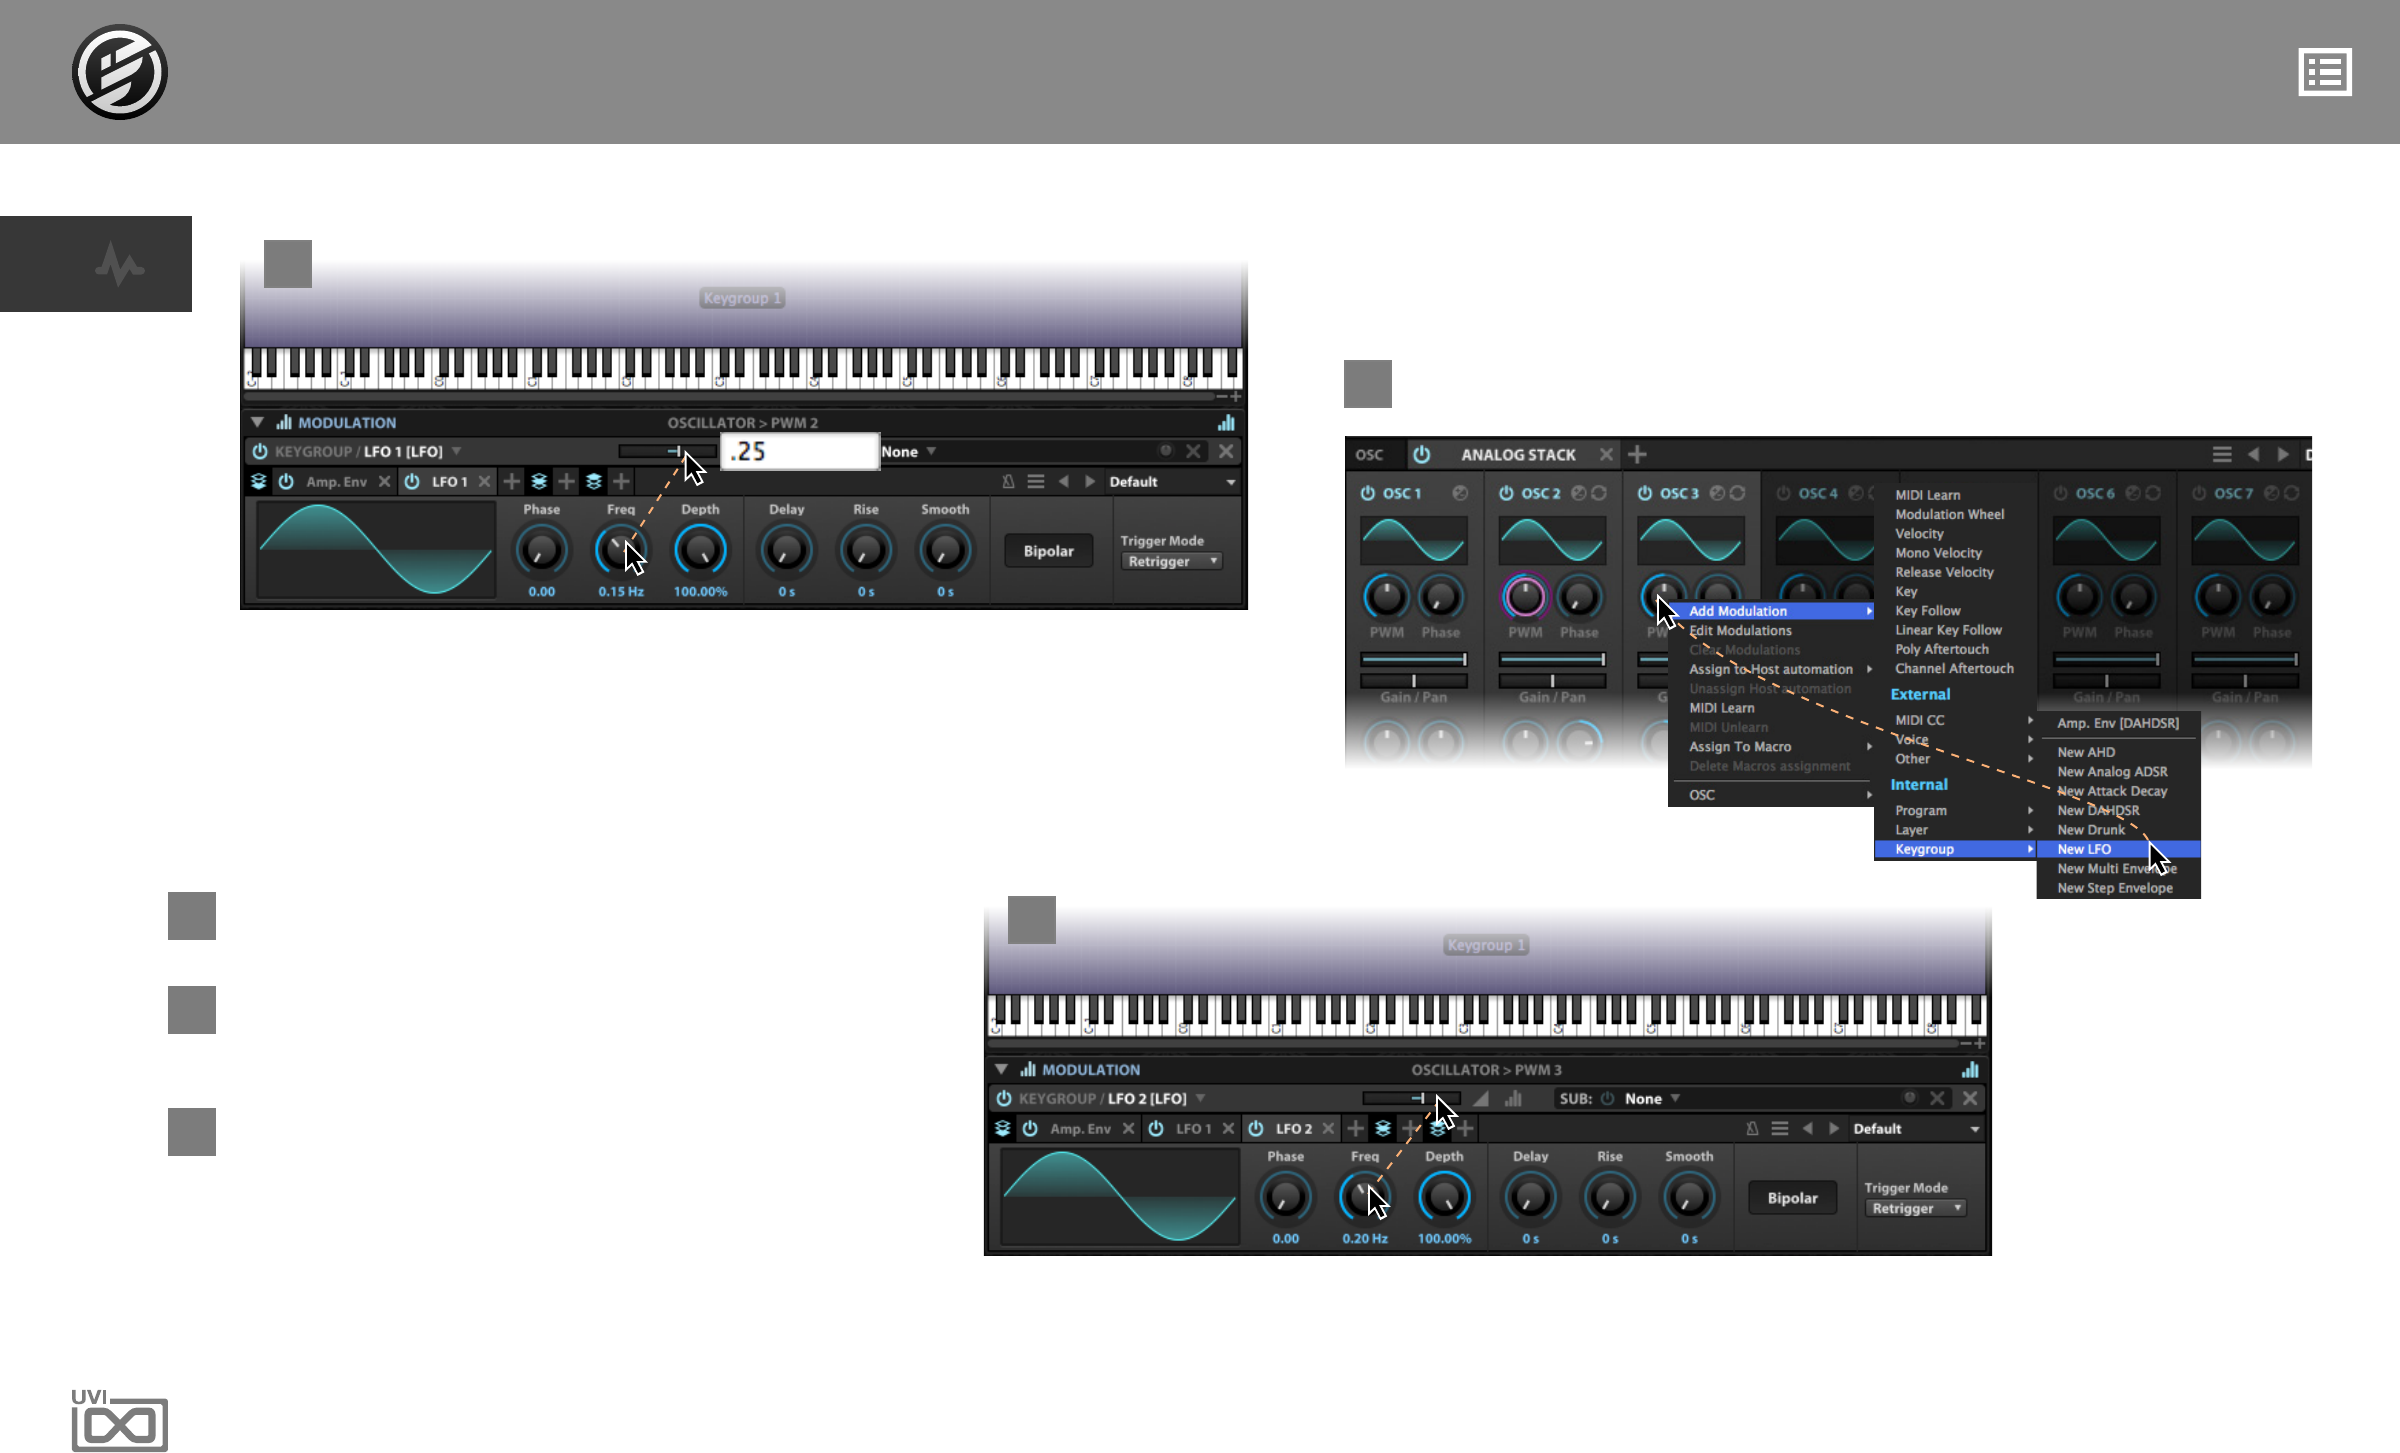
Task: Switch to Amp. Env tab in LFO 1 panel
Action: [336, 482]
